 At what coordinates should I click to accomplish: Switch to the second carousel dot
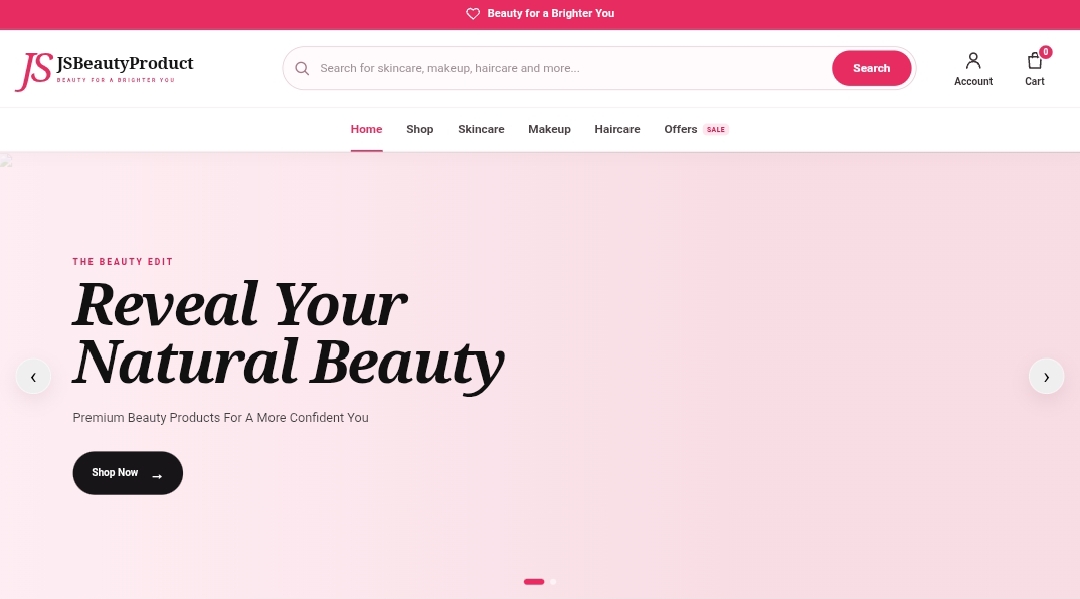pyautogui.click(x=553, y=582)
